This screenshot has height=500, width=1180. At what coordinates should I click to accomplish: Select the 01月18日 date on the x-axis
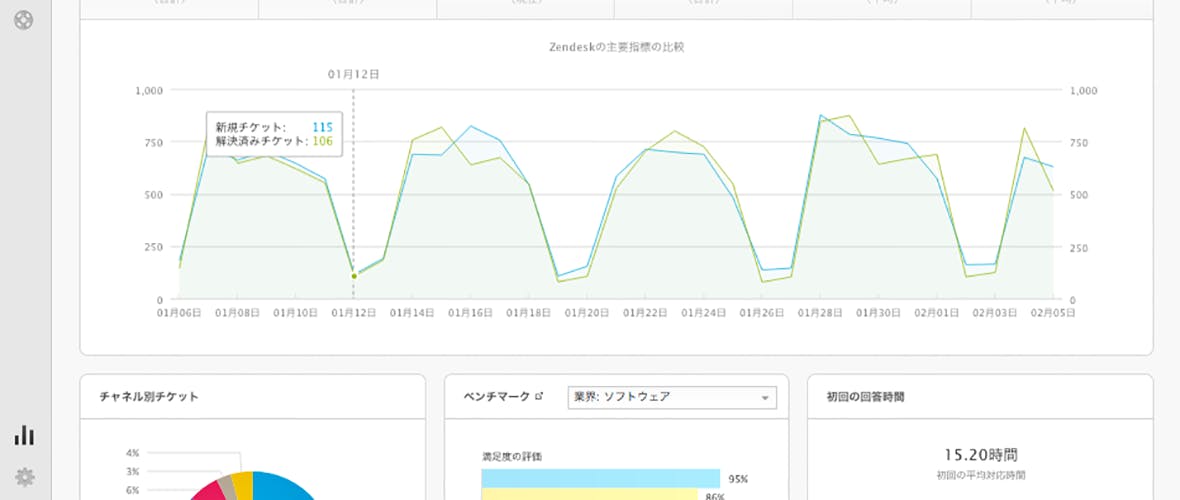pyautogui.click(x=528, y=312)
